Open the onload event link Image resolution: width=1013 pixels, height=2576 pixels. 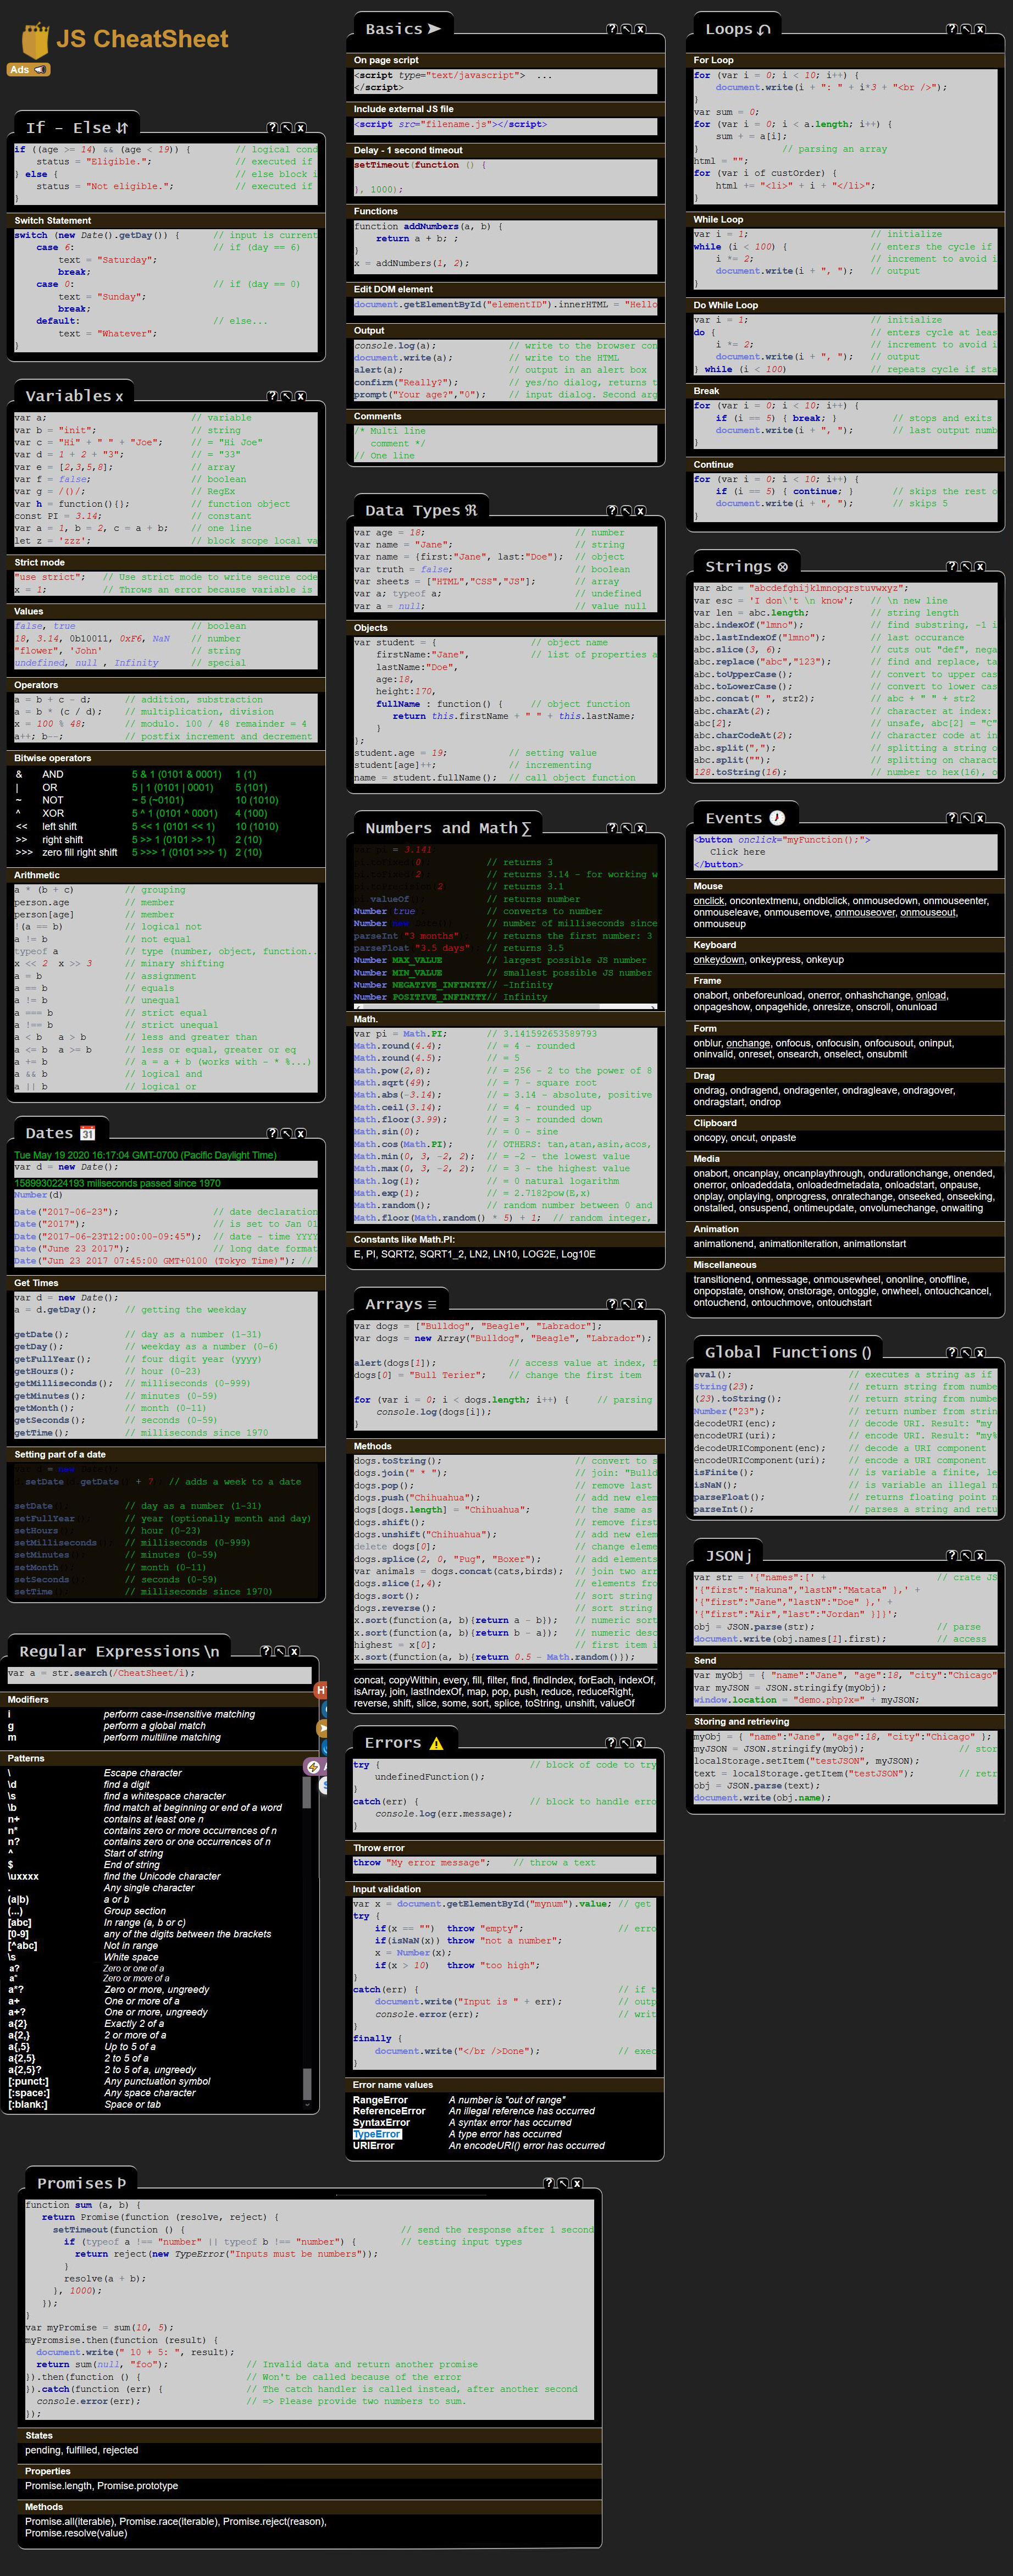coord(931,996)
